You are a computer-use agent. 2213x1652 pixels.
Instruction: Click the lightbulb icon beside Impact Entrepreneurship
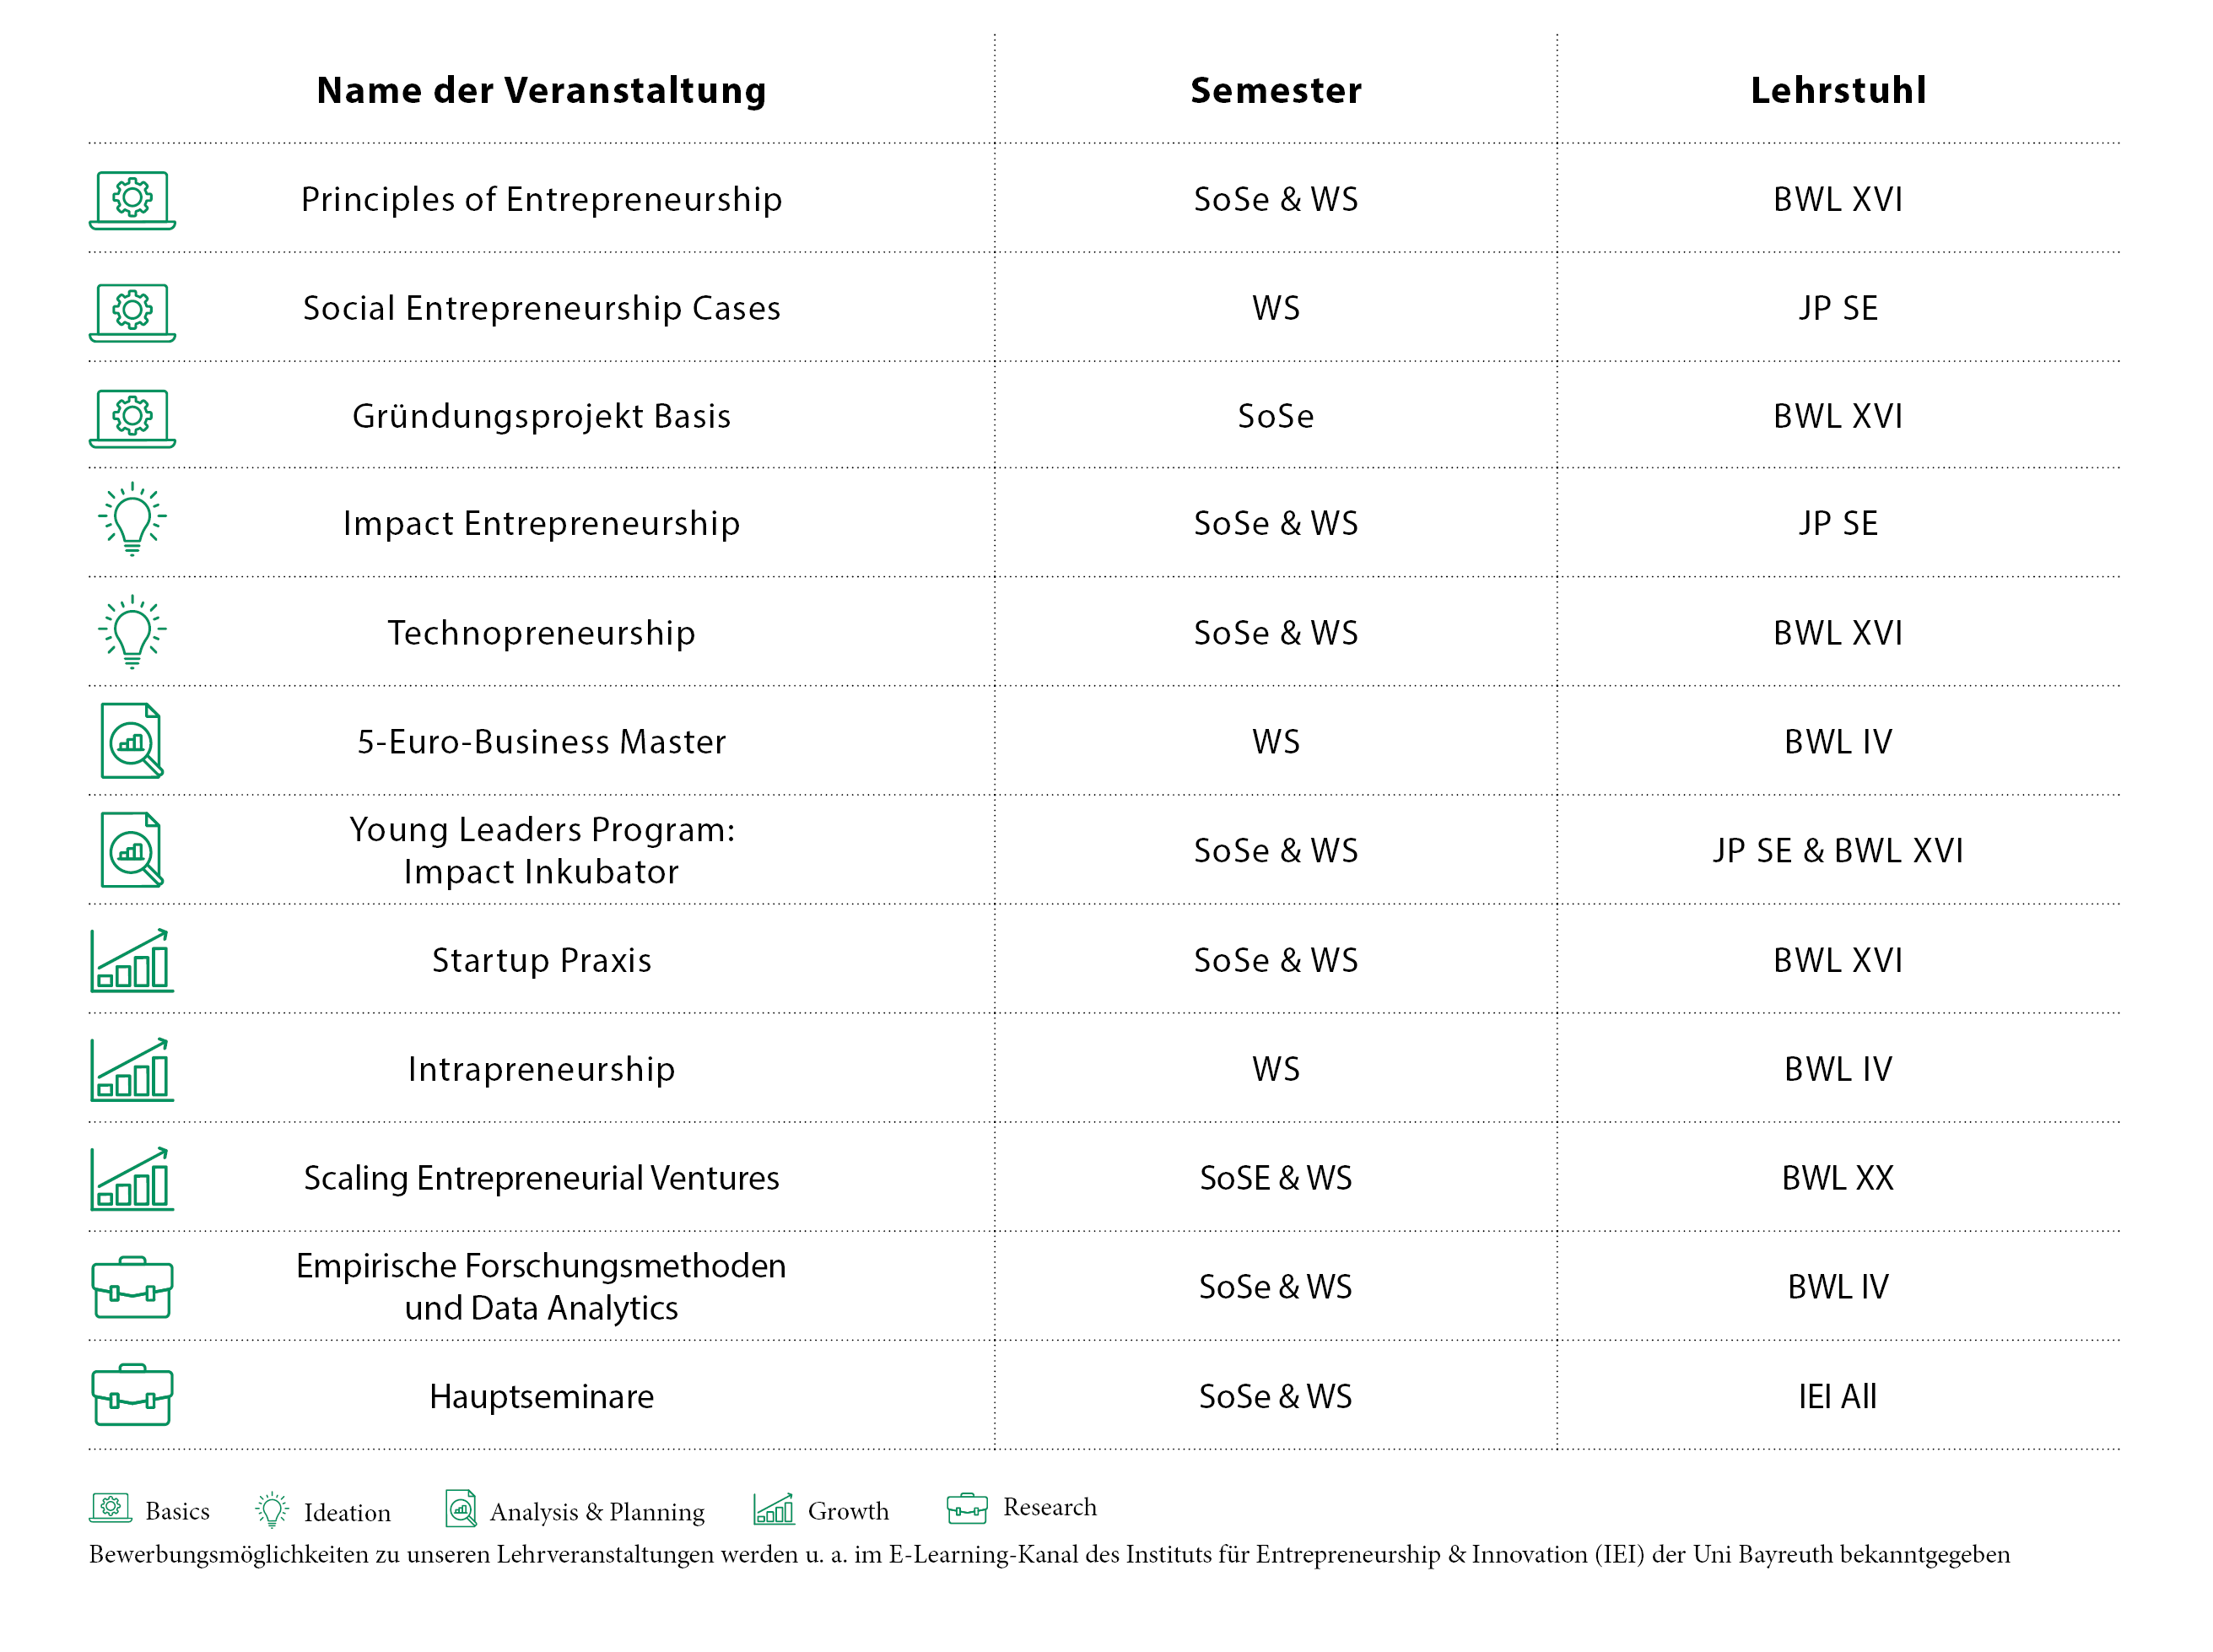[x=132, y=519]
